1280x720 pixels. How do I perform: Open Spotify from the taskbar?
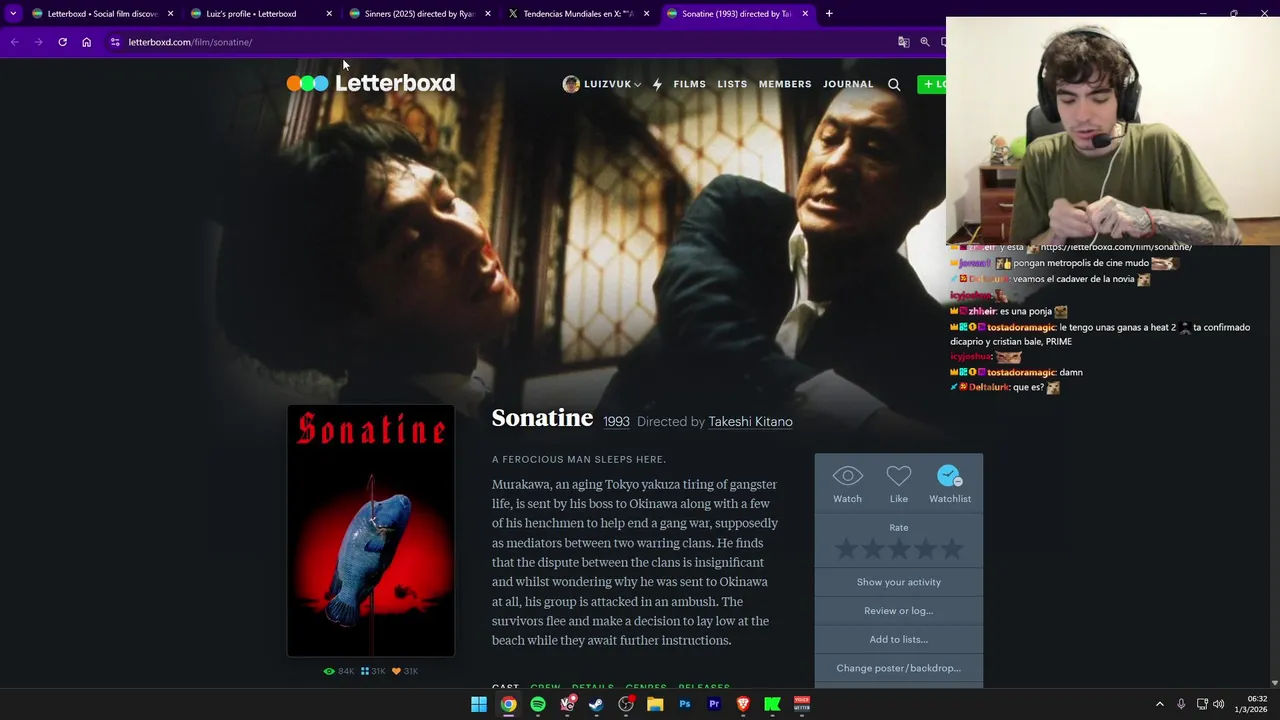538,704
